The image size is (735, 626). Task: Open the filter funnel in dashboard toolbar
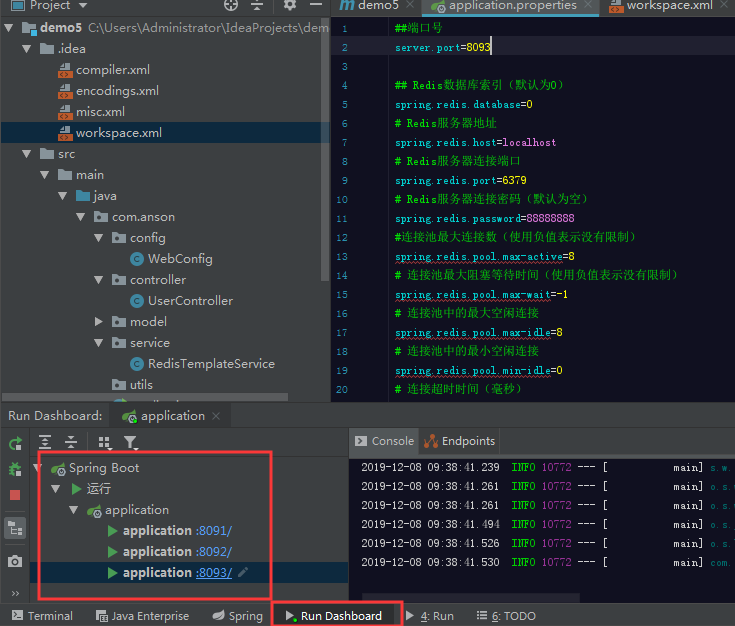(x=130, y=442)
